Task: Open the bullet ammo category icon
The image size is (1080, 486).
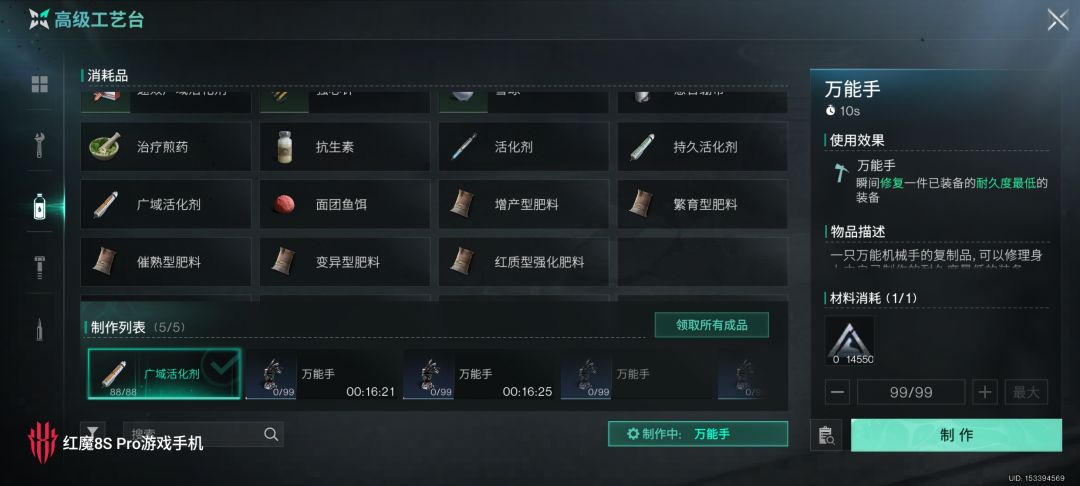Action: click(40, 329)
